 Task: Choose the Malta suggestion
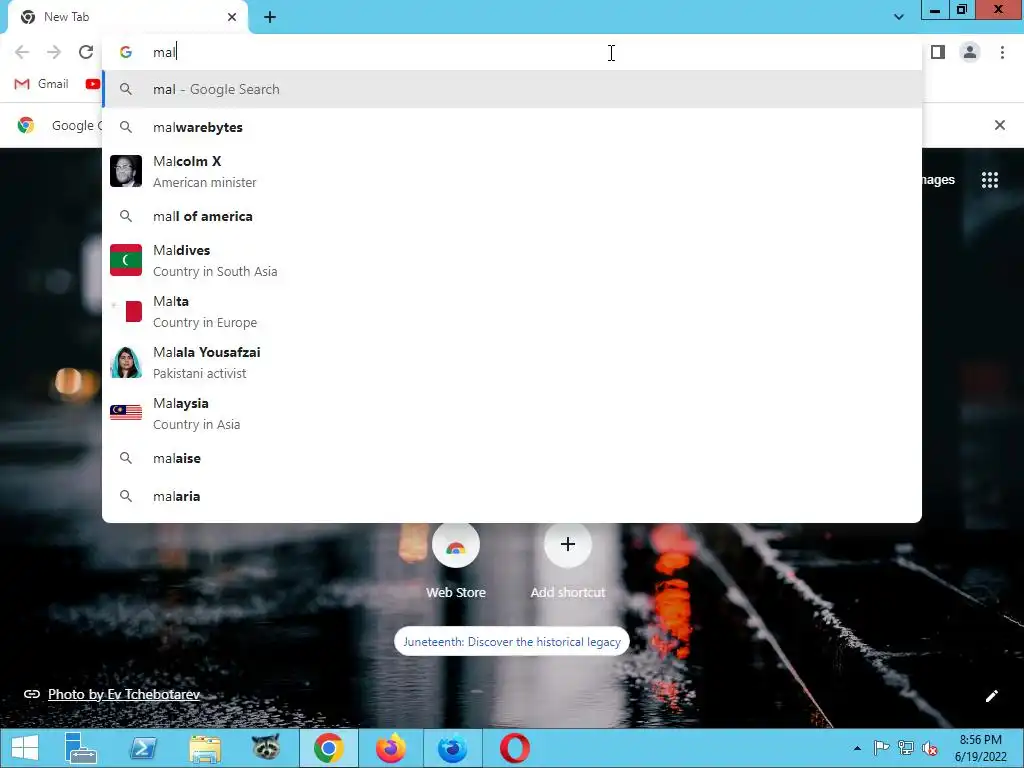coord(512,312)
